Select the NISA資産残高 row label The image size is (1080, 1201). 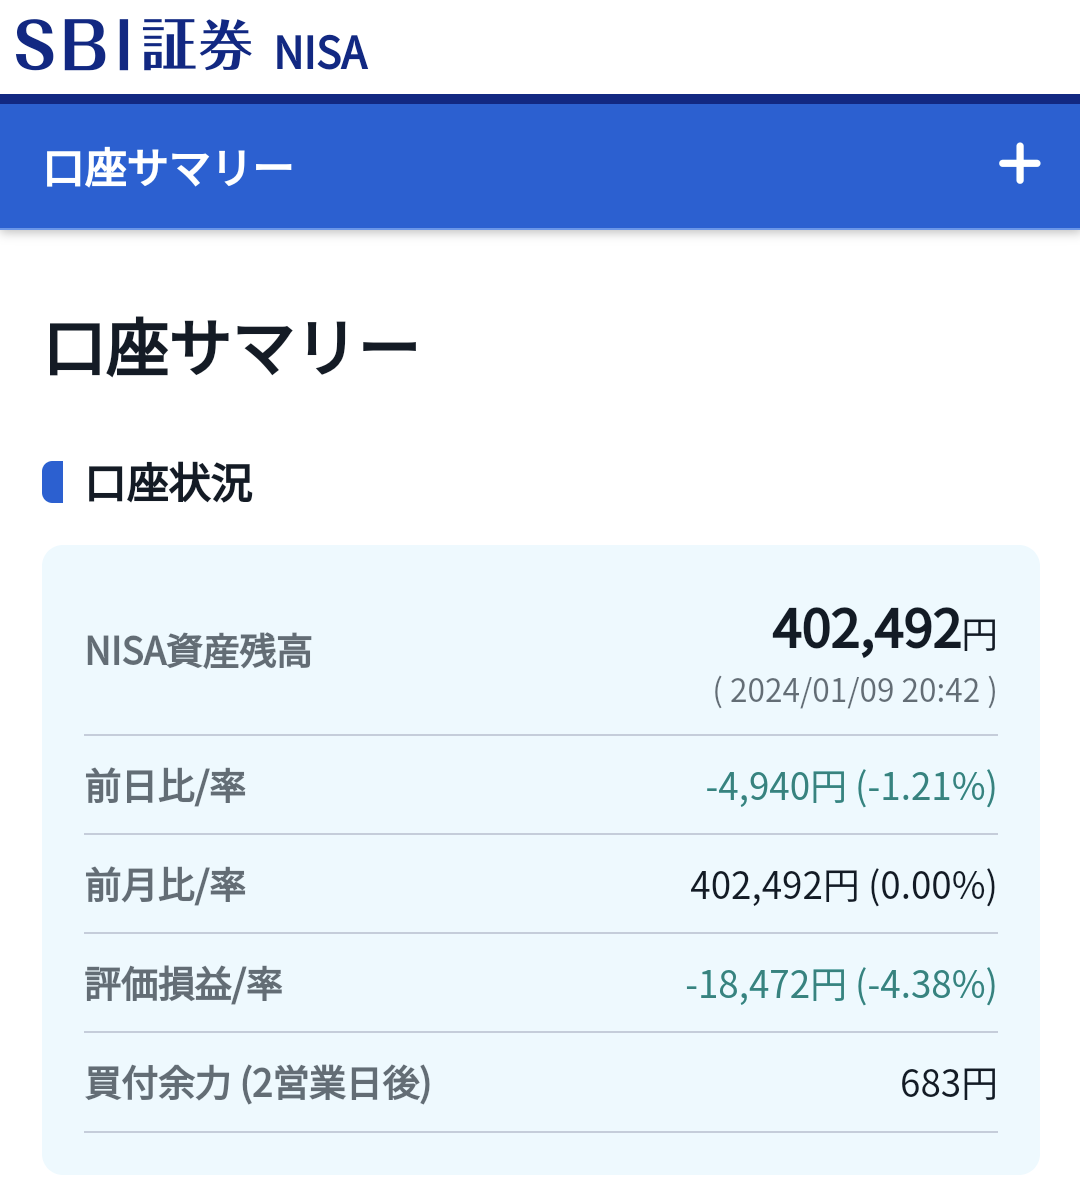pyautogui.click(x=198, y=652)
